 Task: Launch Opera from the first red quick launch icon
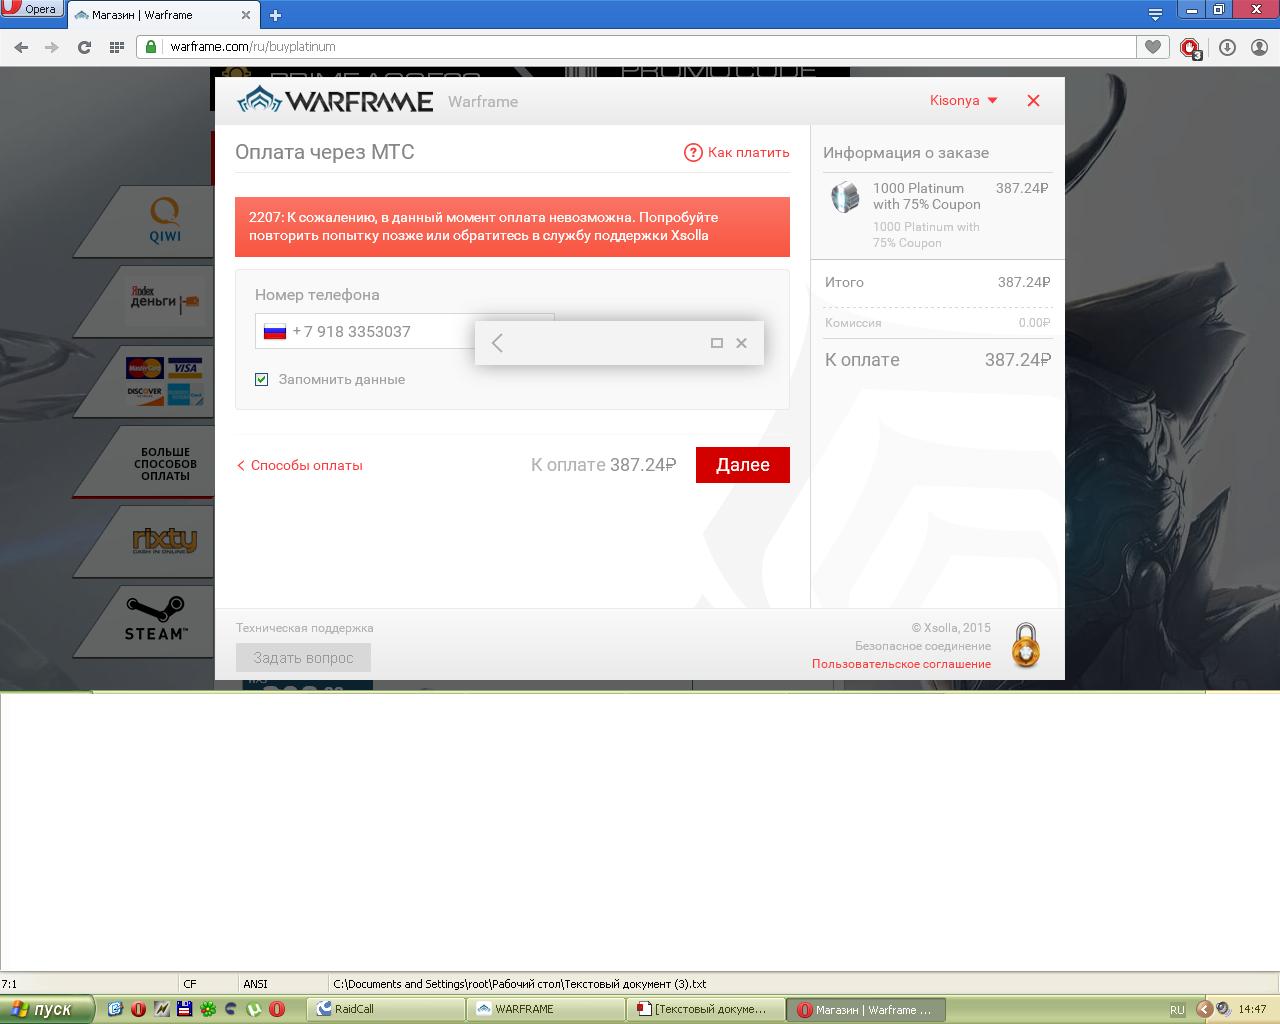(138, 1009)
